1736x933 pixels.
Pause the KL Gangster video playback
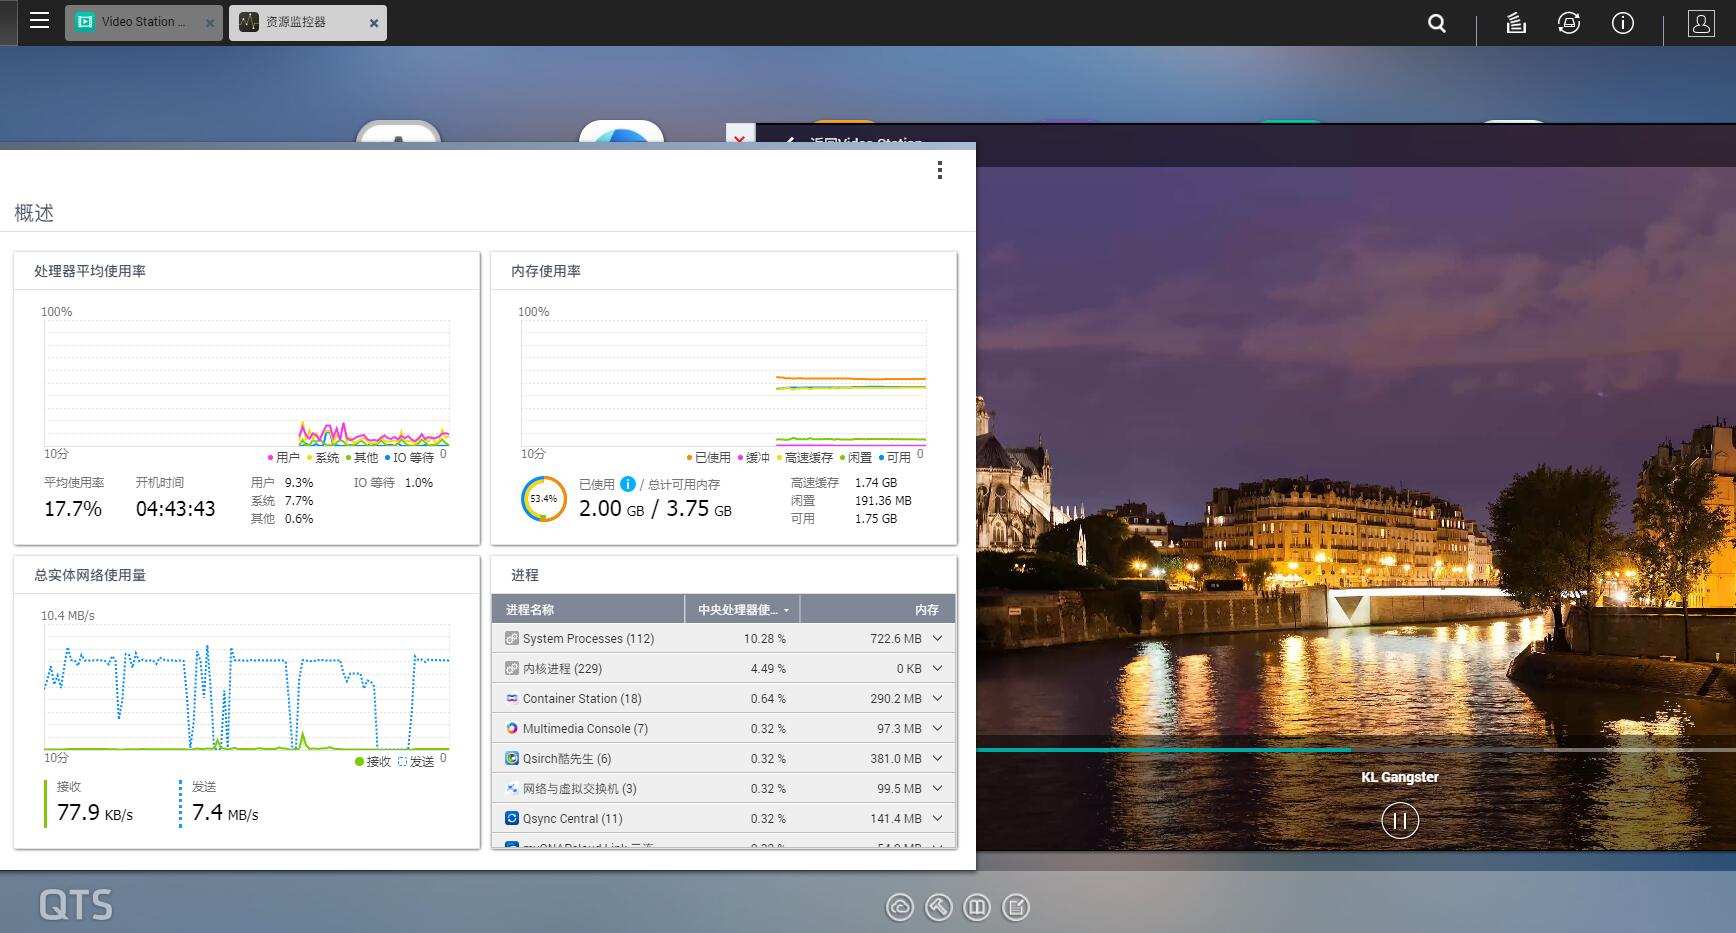pos(1400,820)
